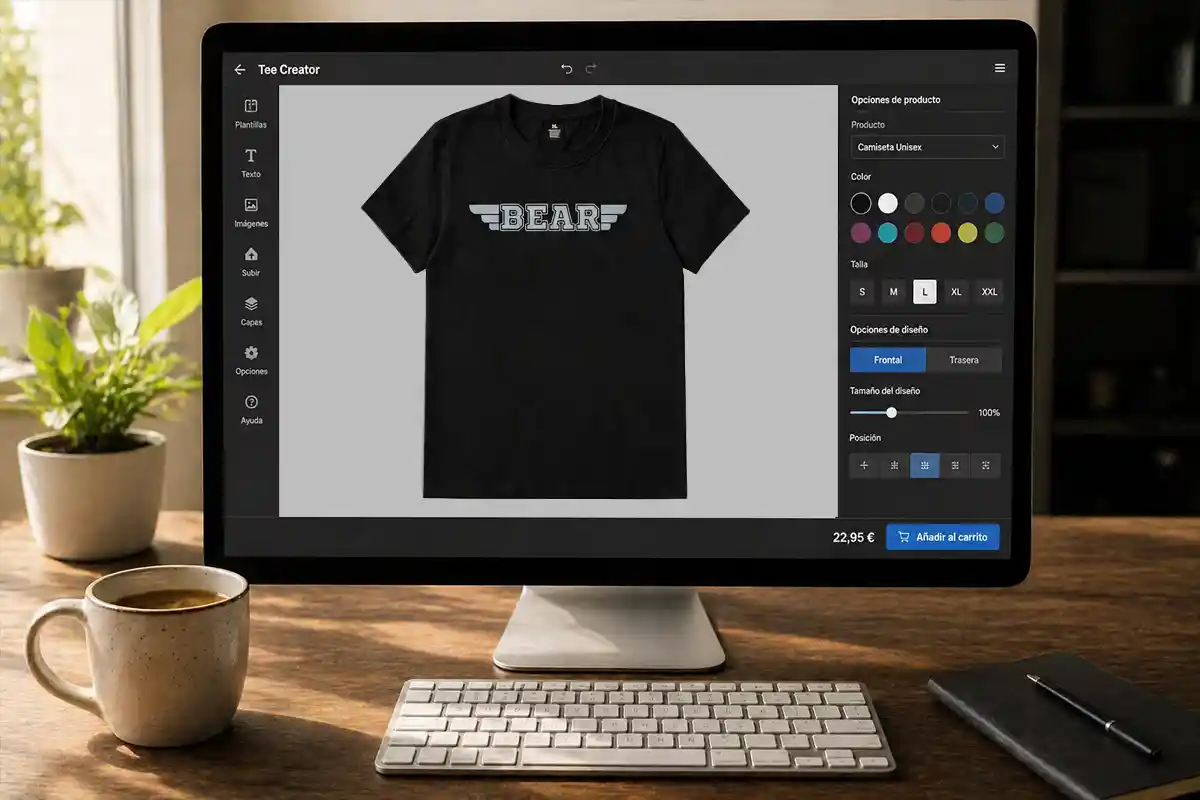This screenshot has width=1200, height=800.
Task: Click the BEAR wing design on the shirt
Action: coord(548,217)
